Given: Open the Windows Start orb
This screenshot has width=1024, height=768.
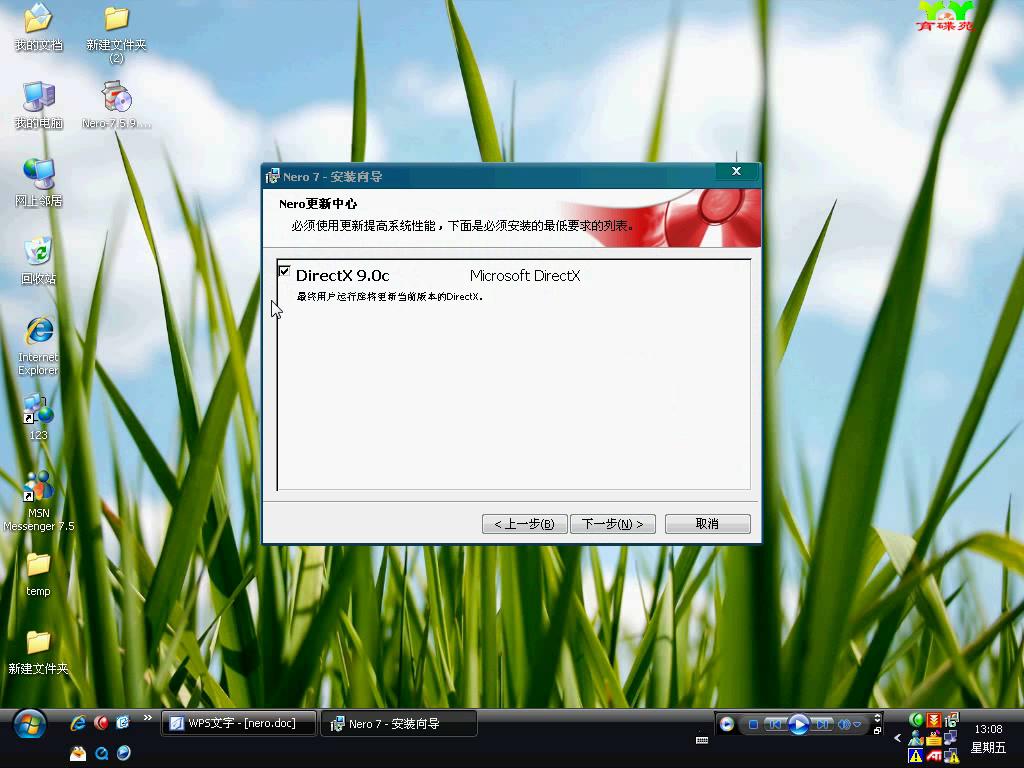Looking at the screenshot, I should 29,724.
